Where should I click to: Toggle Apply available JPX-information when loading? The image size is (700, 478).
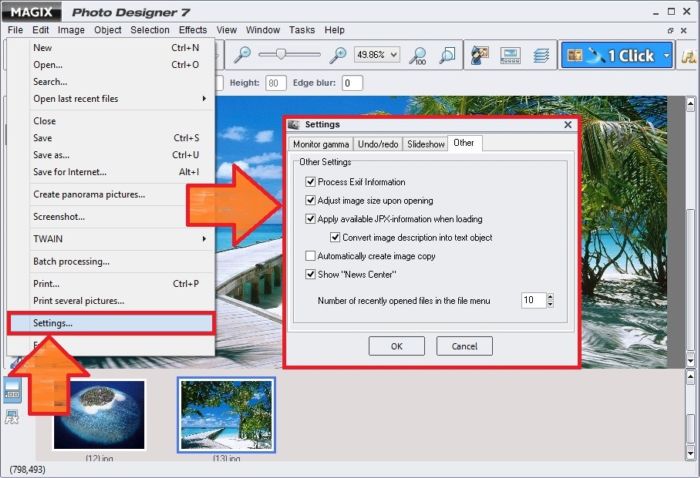point(310,219)
